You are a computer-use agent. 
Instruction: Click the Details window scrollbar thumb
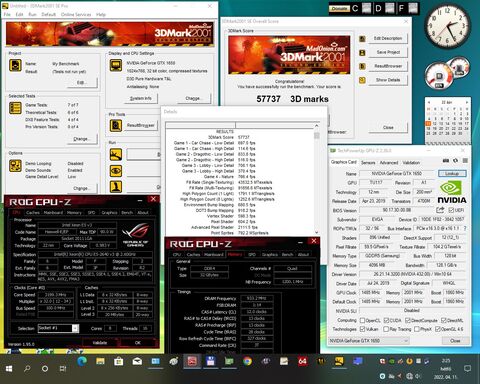pos(316,135)
